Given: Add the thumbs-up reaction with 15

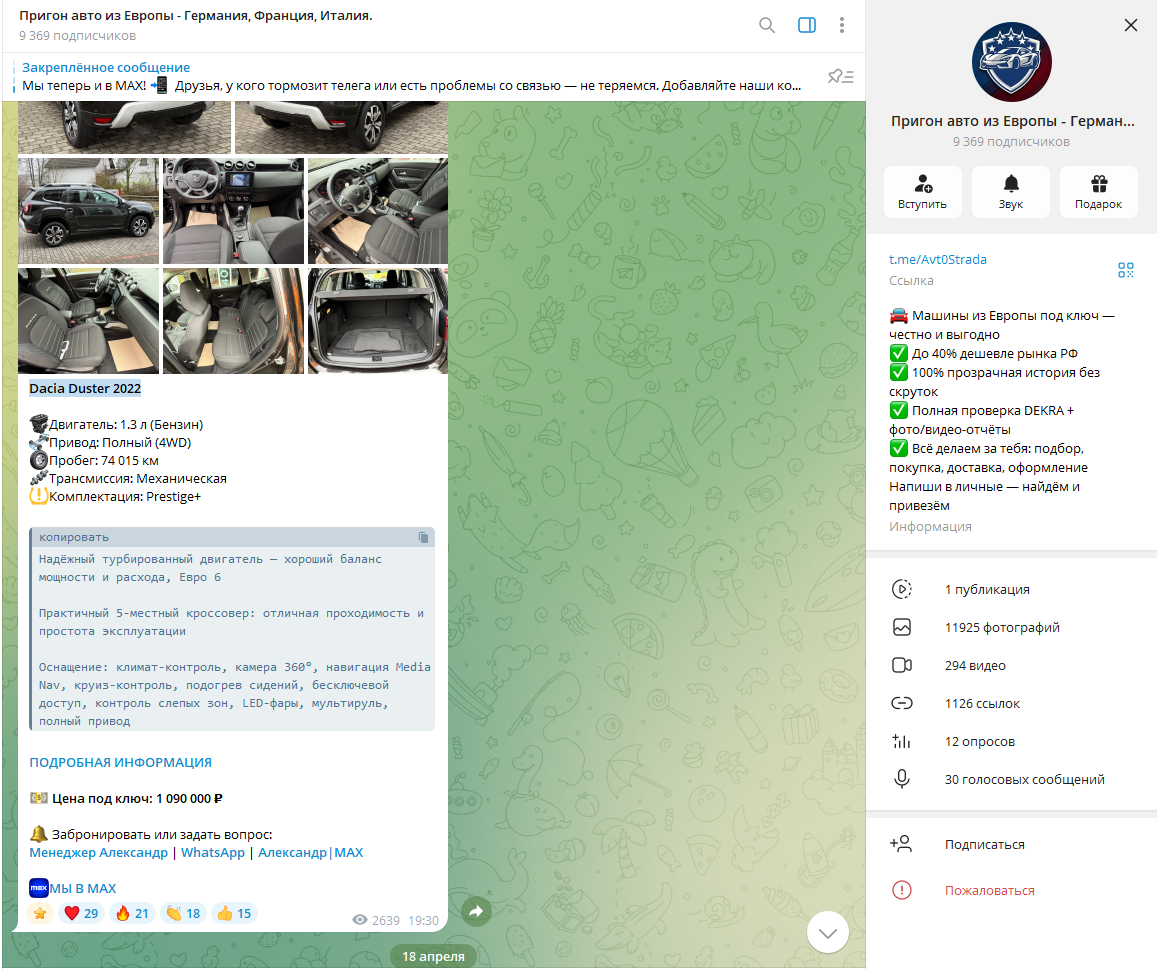Looking at the screenshot, I should (234, 913).
